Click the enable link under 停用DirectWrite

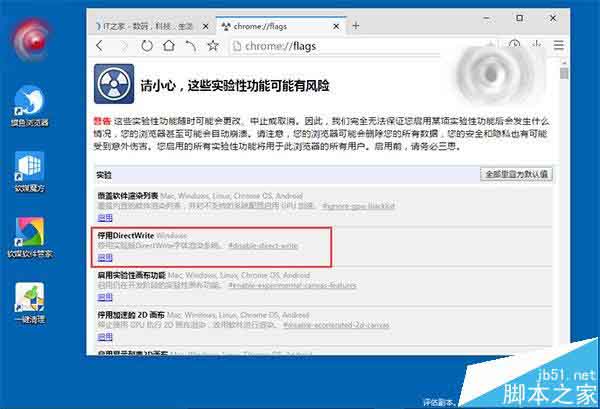(105, 257)
